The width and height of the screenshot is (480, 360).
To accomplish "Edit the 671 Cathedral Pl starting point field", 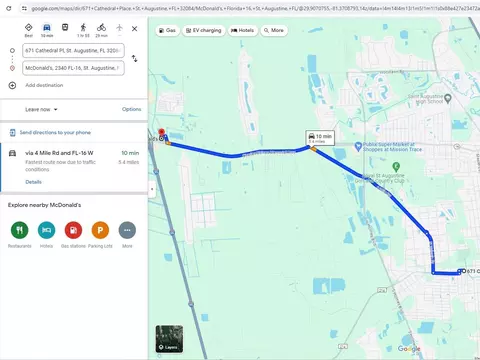I will tap(73, 51).
